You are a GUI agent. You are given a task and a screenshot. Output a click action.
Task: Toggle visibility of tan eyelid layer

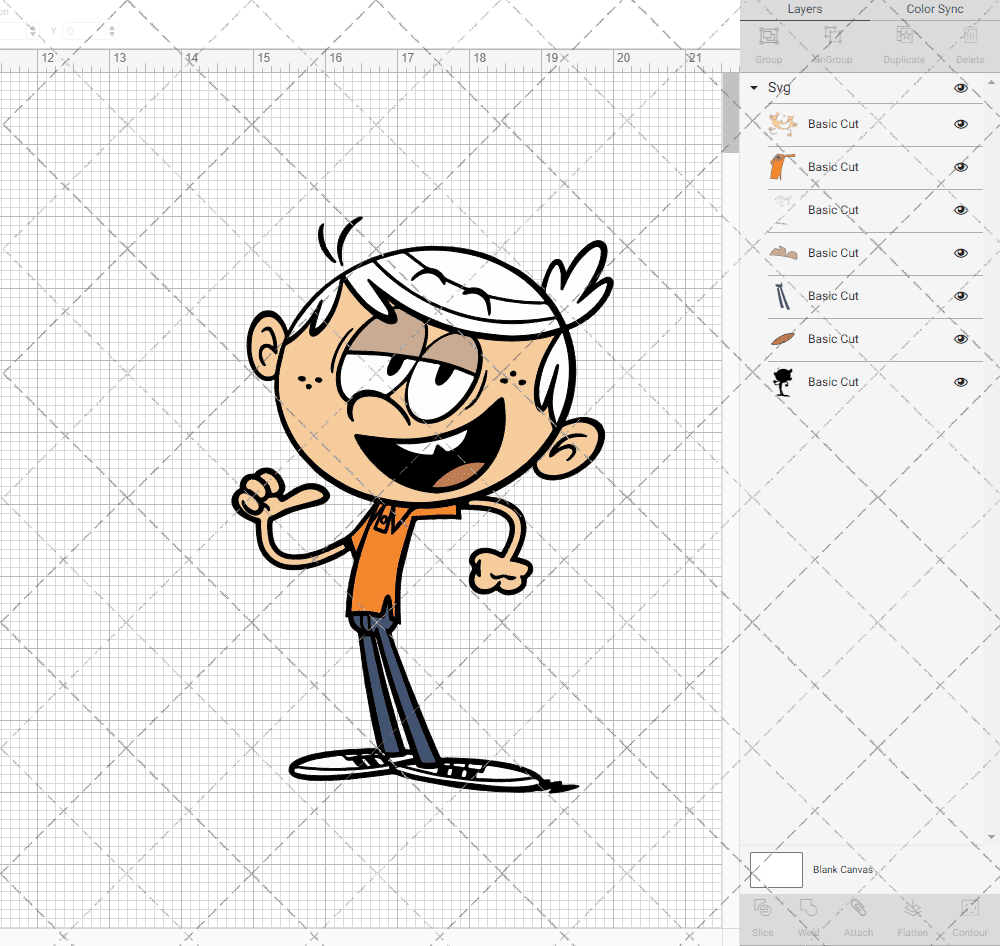(960, 253)
